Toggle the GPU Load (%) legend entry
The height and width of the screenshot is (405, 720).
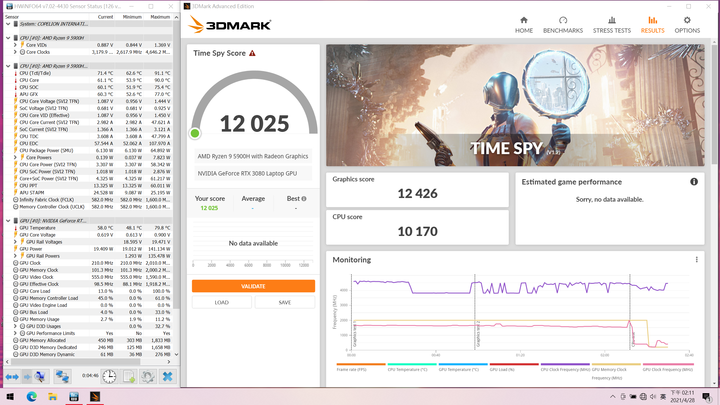(514, 366)
